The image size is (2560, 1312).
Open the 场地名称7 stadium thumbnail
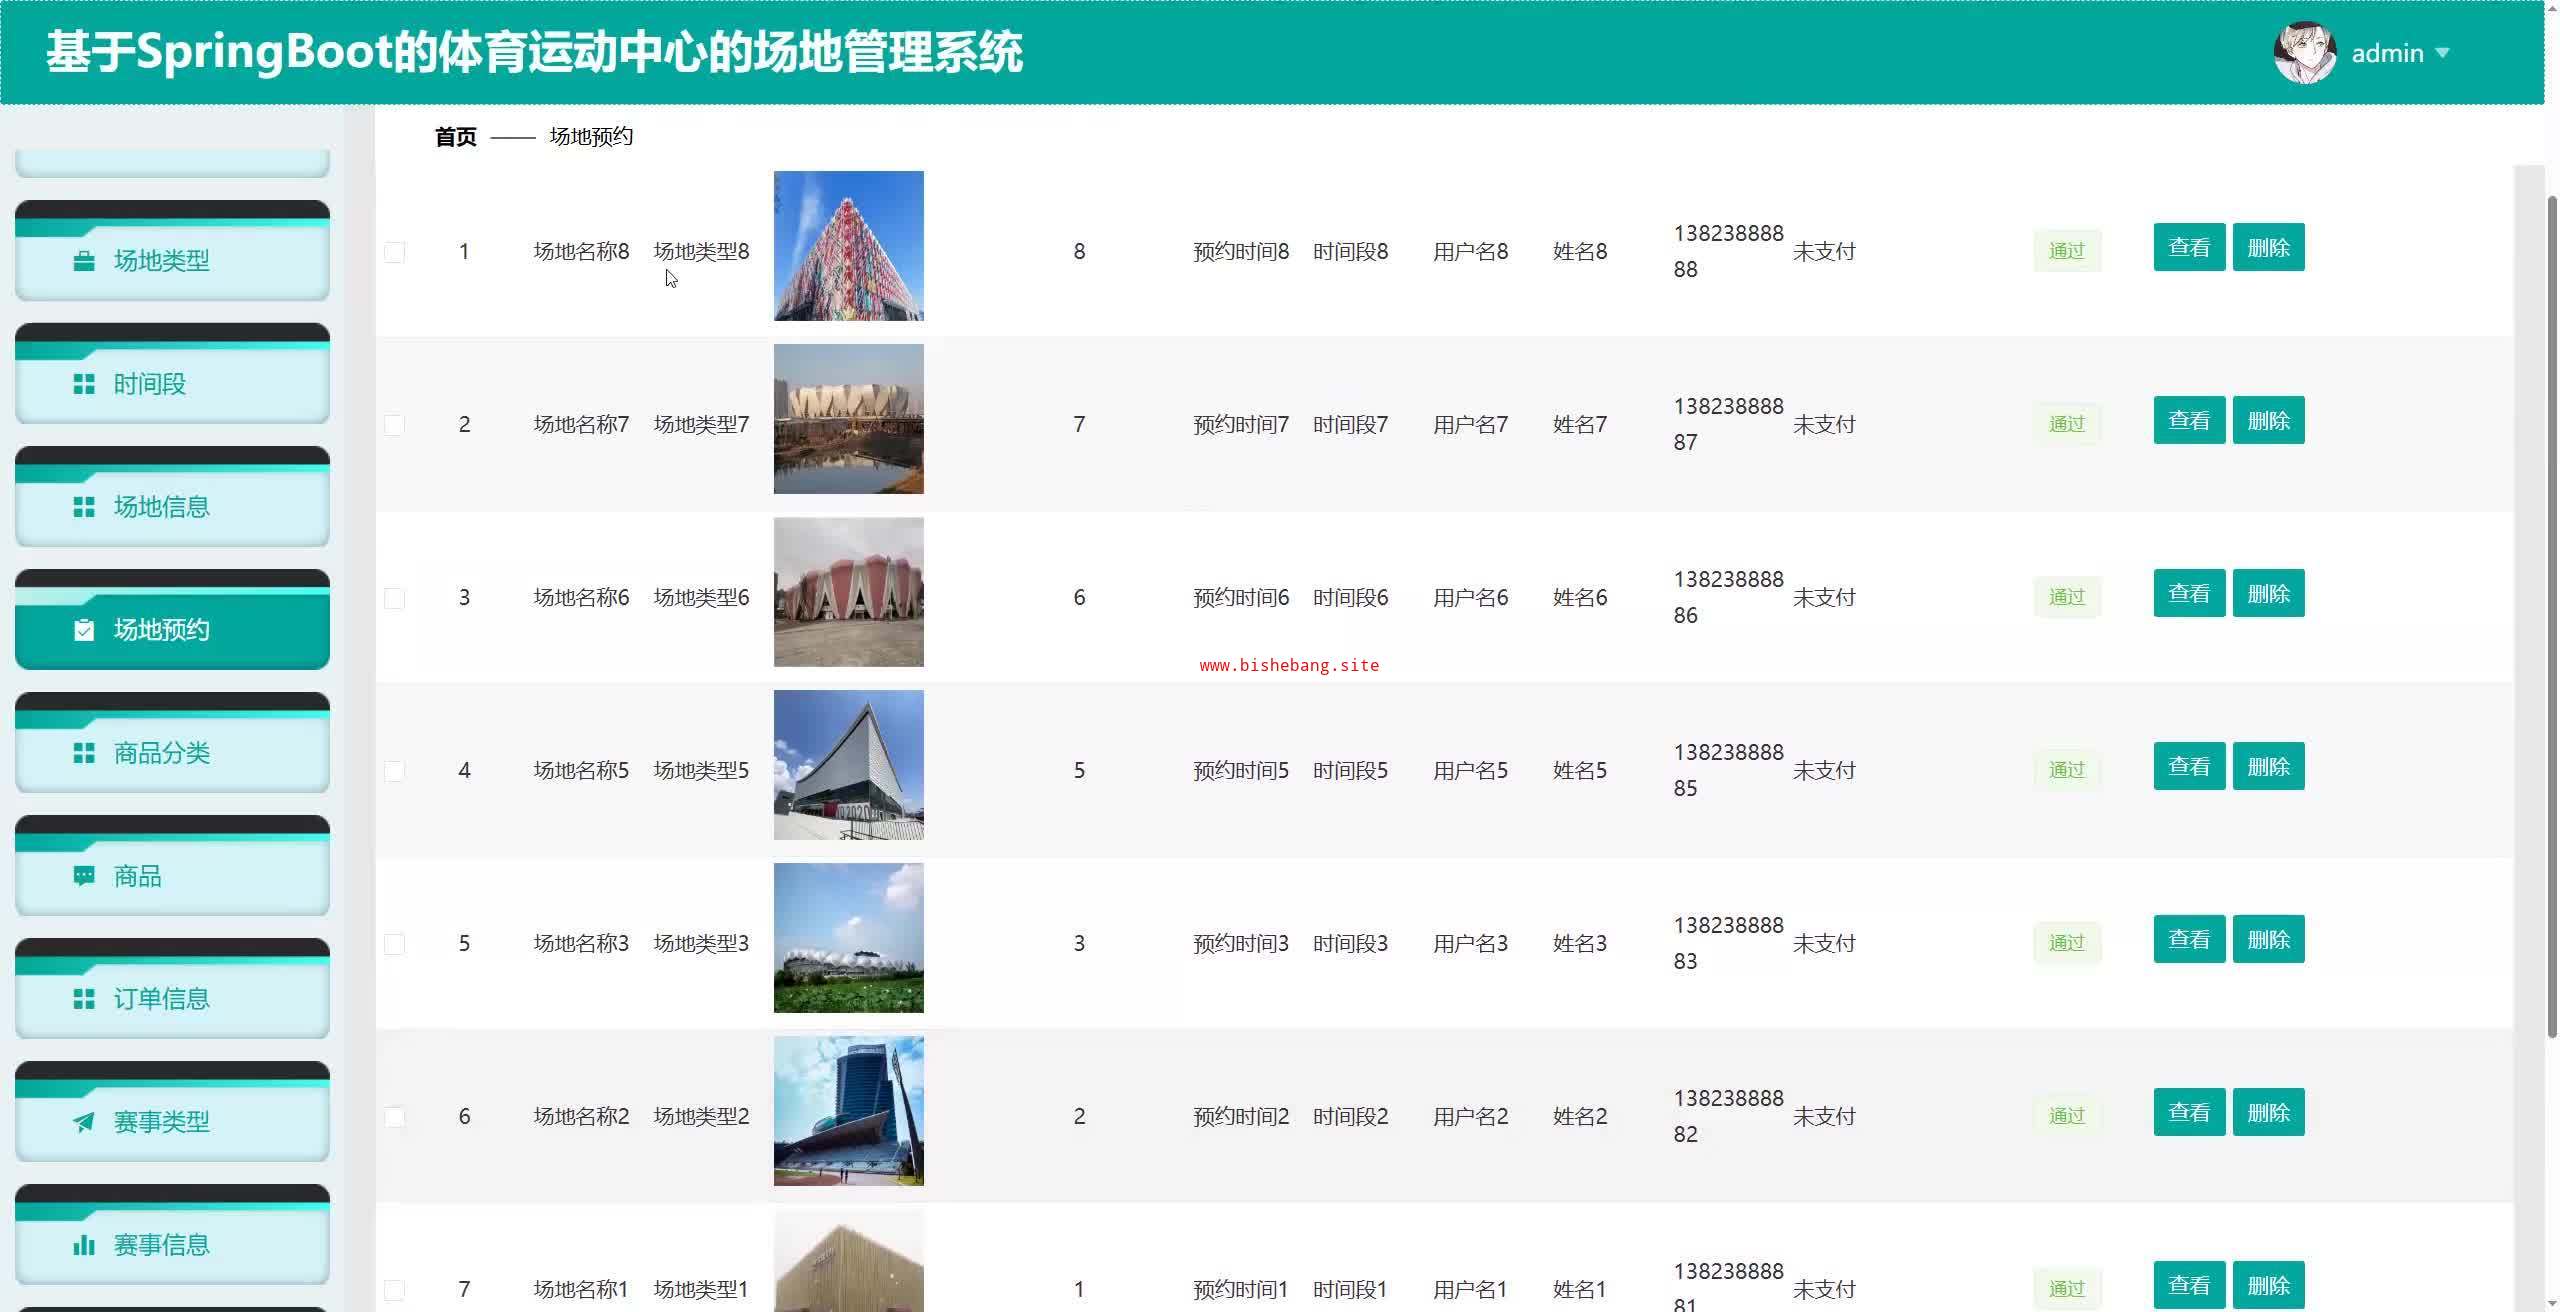pyautogui.click(x=848, y=419)
